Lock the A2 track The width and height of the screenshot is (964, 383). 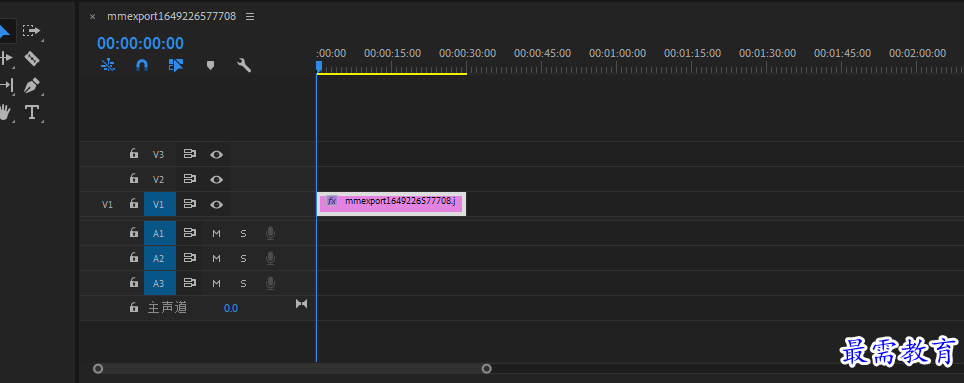click(x=134, y=258)
